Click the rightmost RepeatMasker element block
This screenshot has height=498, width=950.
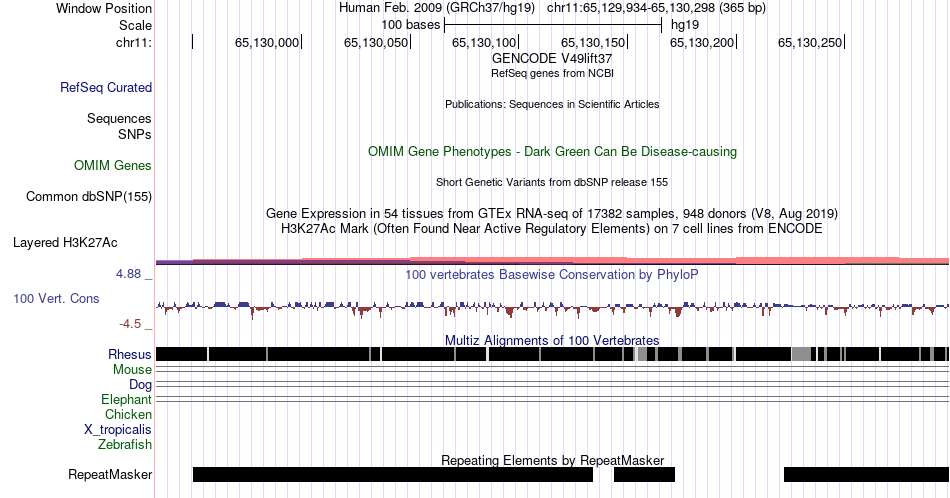(866, 474)
